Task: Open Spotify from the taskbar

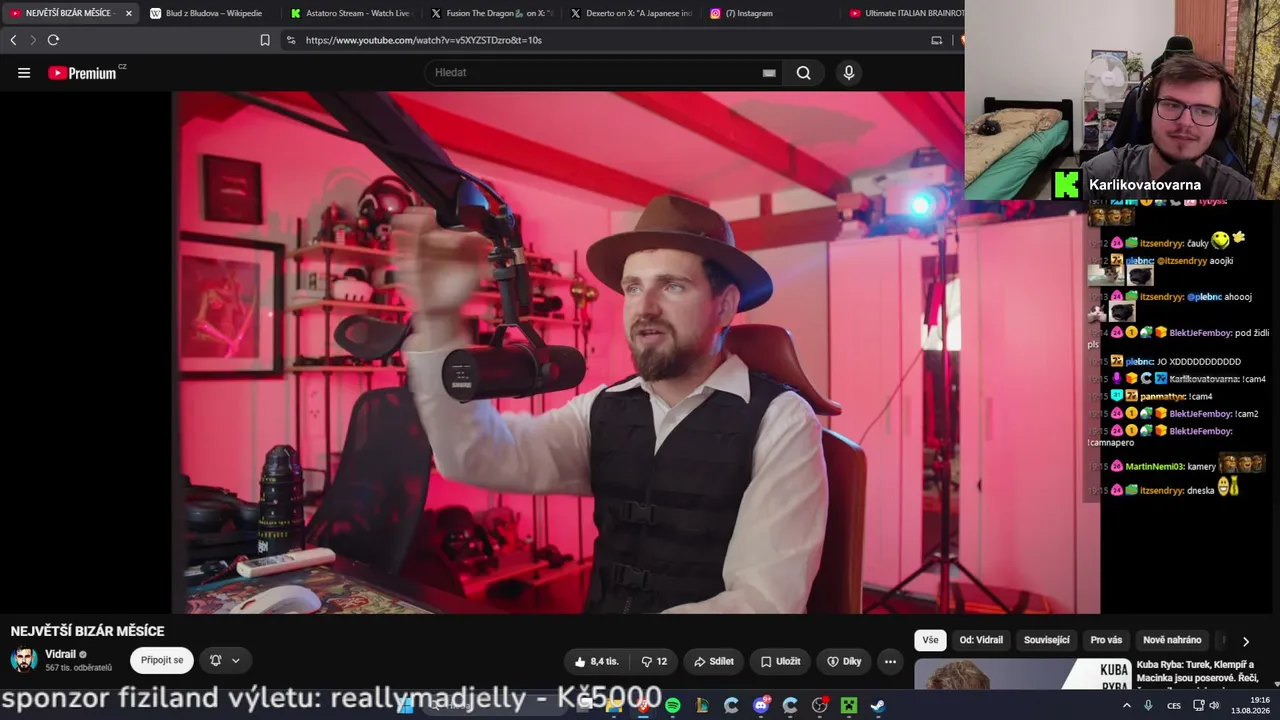Action: point(672,706)
